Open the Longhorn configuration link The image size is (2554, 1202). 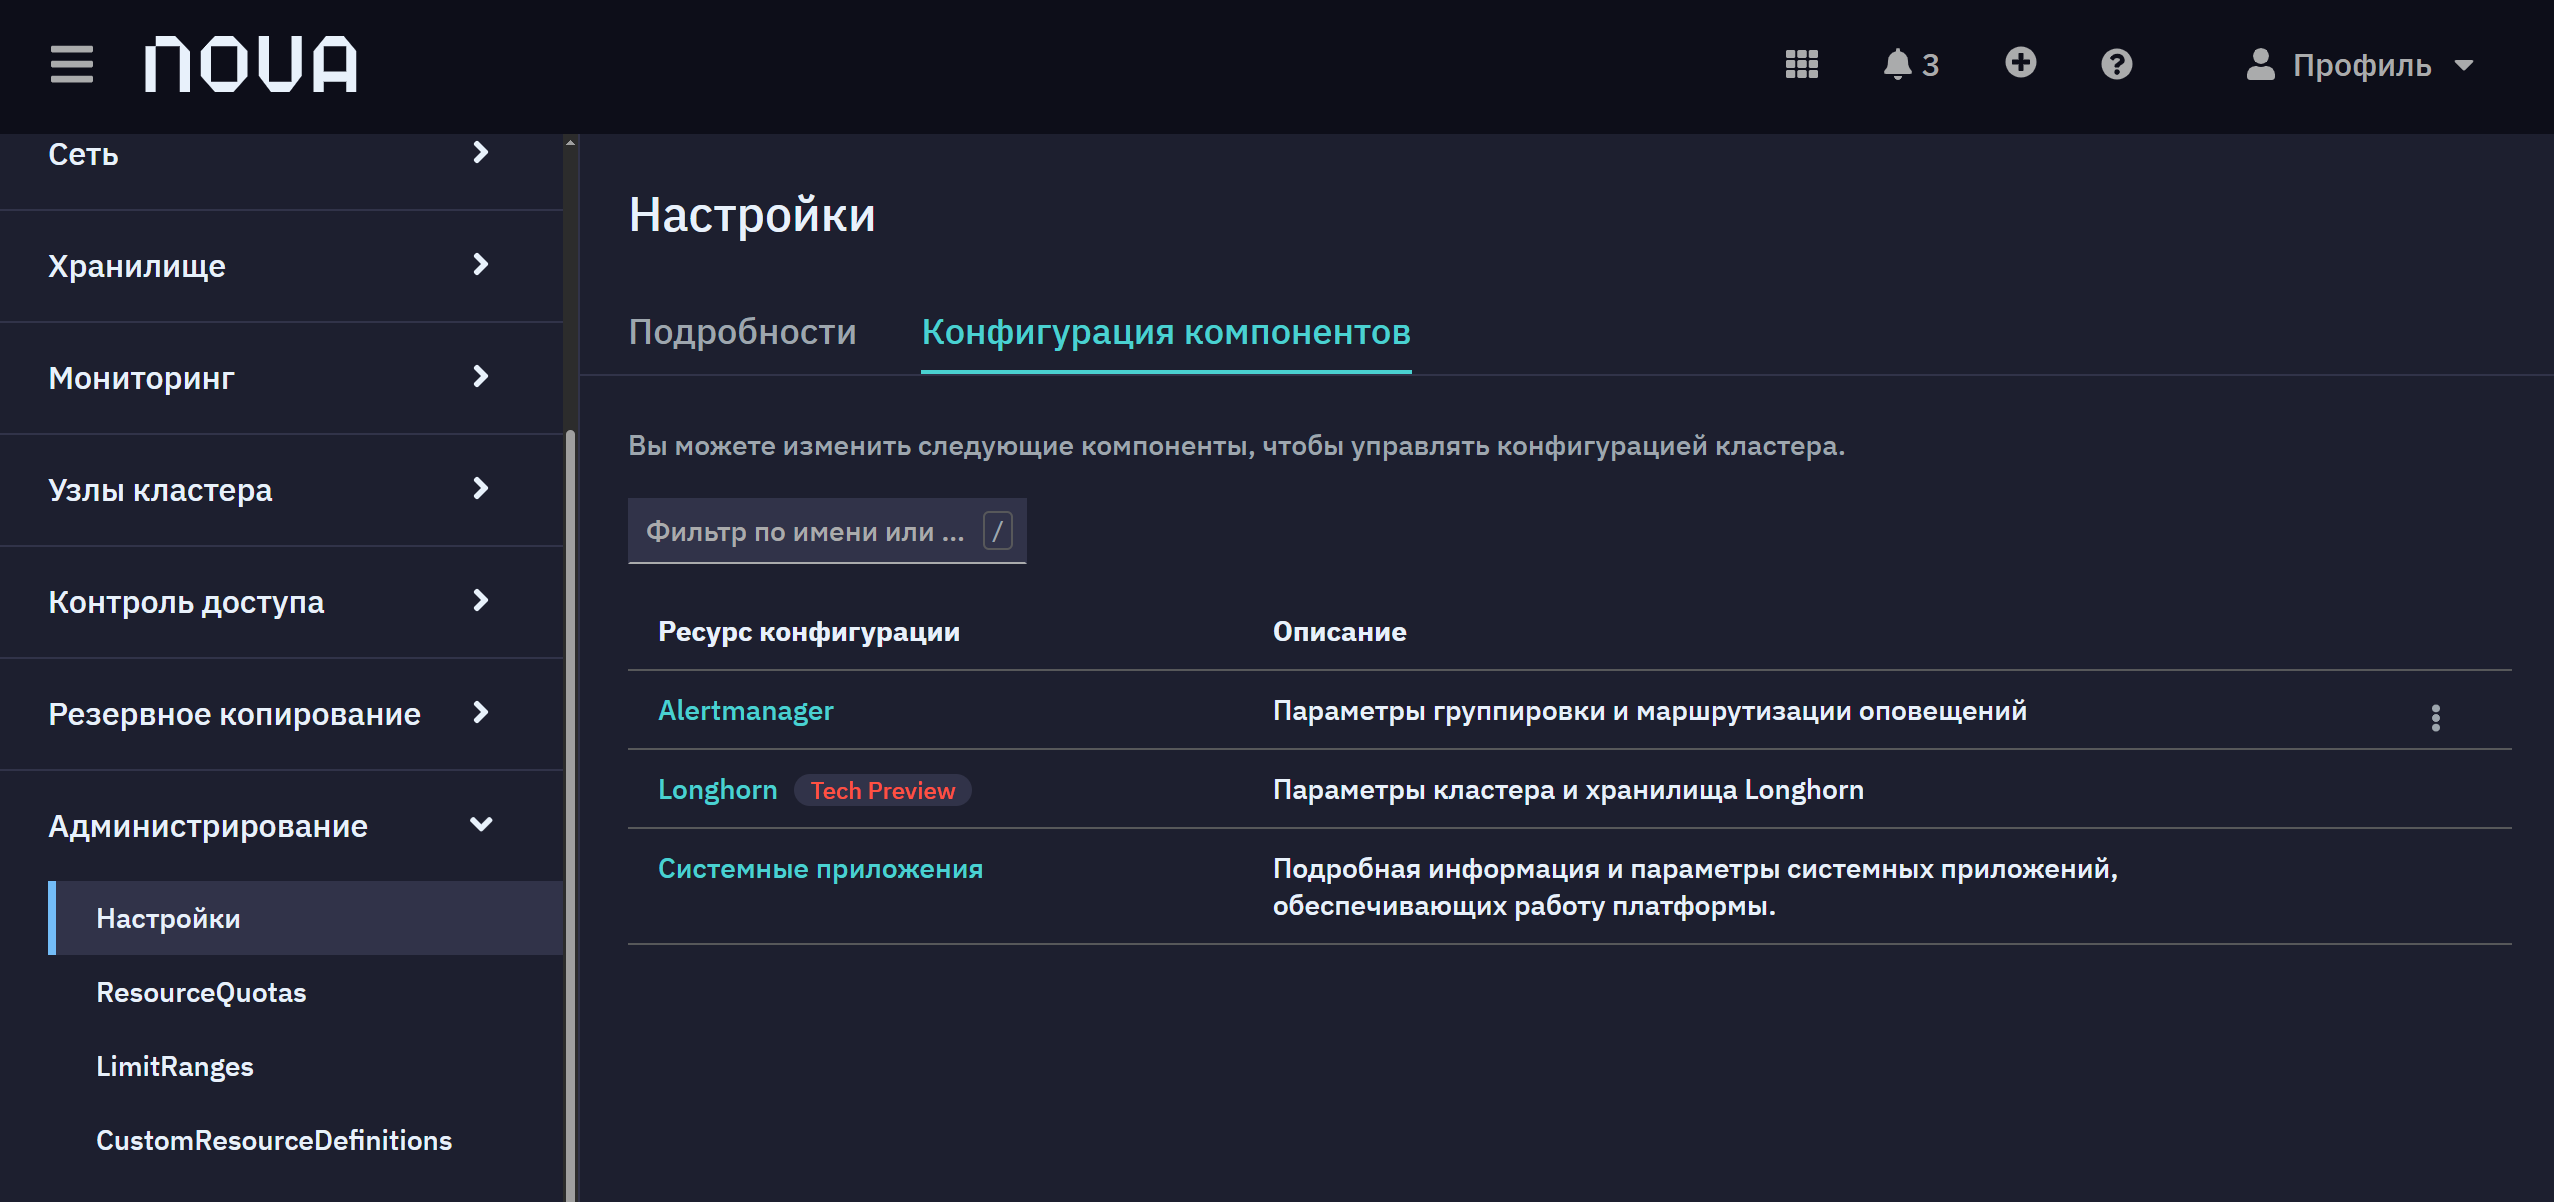coord(717,789)
